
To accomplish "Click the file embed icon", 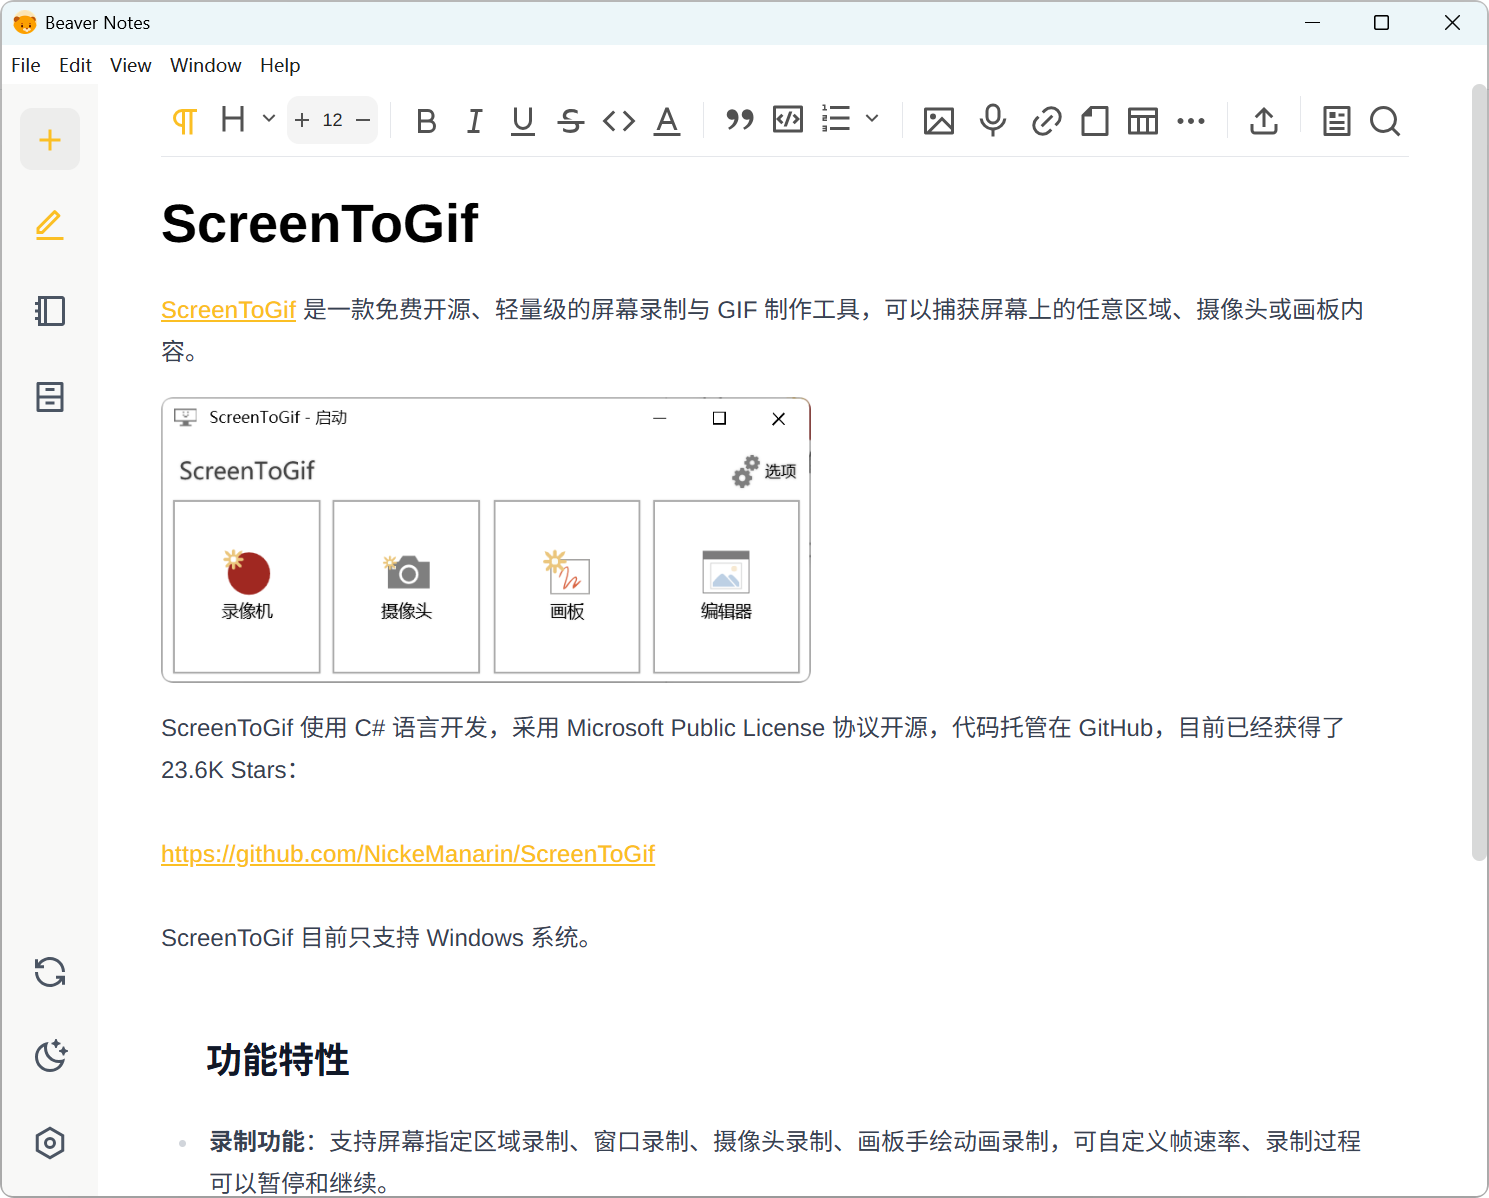I will tap(1095, 121).
